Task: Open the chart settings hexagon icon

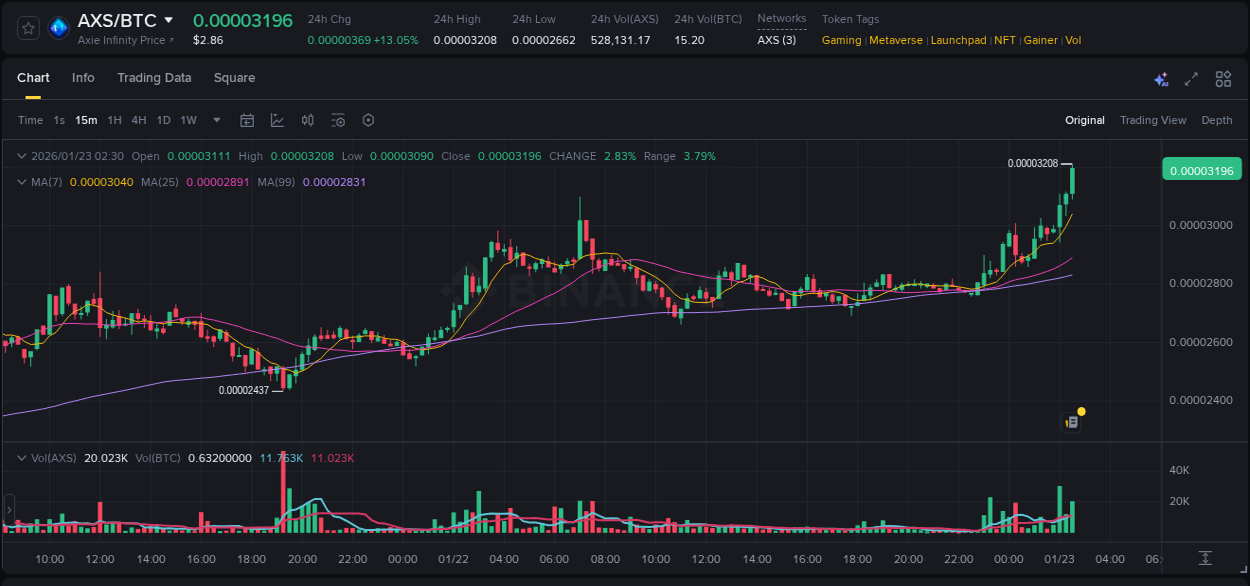Action: pyautogui.click(x=368, y=120)
